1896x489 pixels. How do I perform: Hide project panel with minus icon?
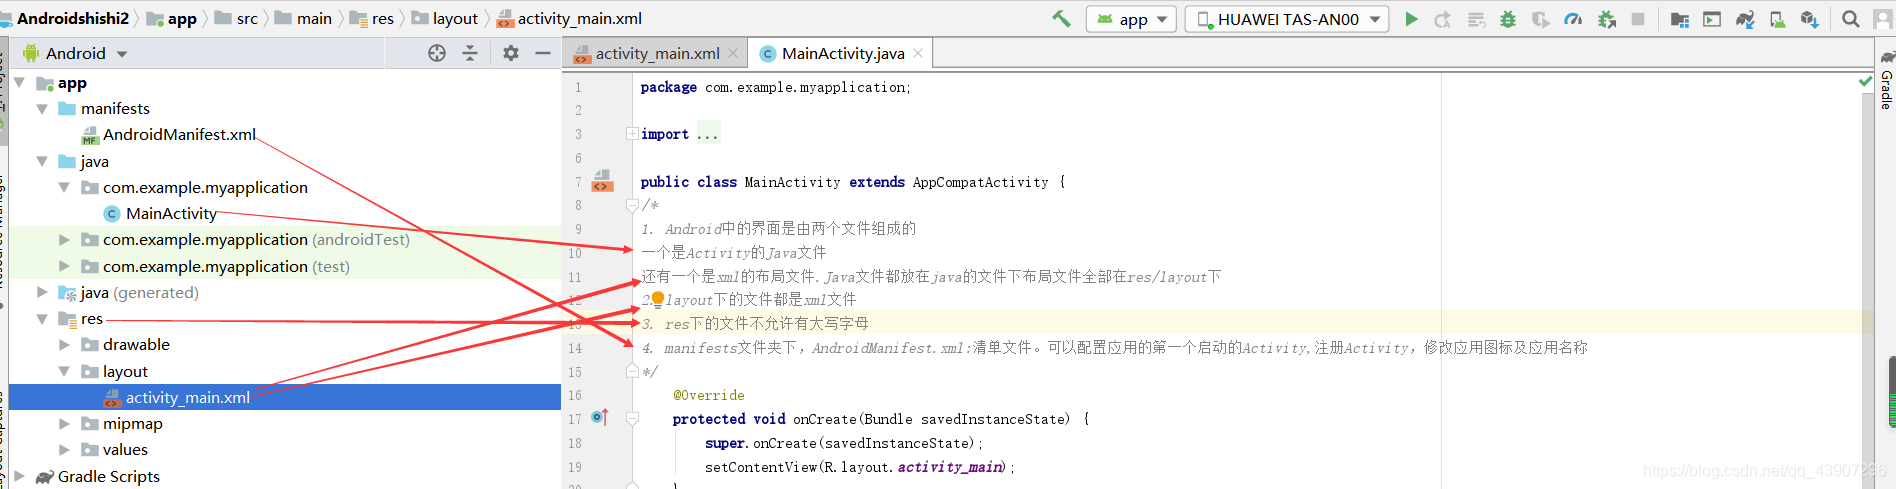click(543, 53)
